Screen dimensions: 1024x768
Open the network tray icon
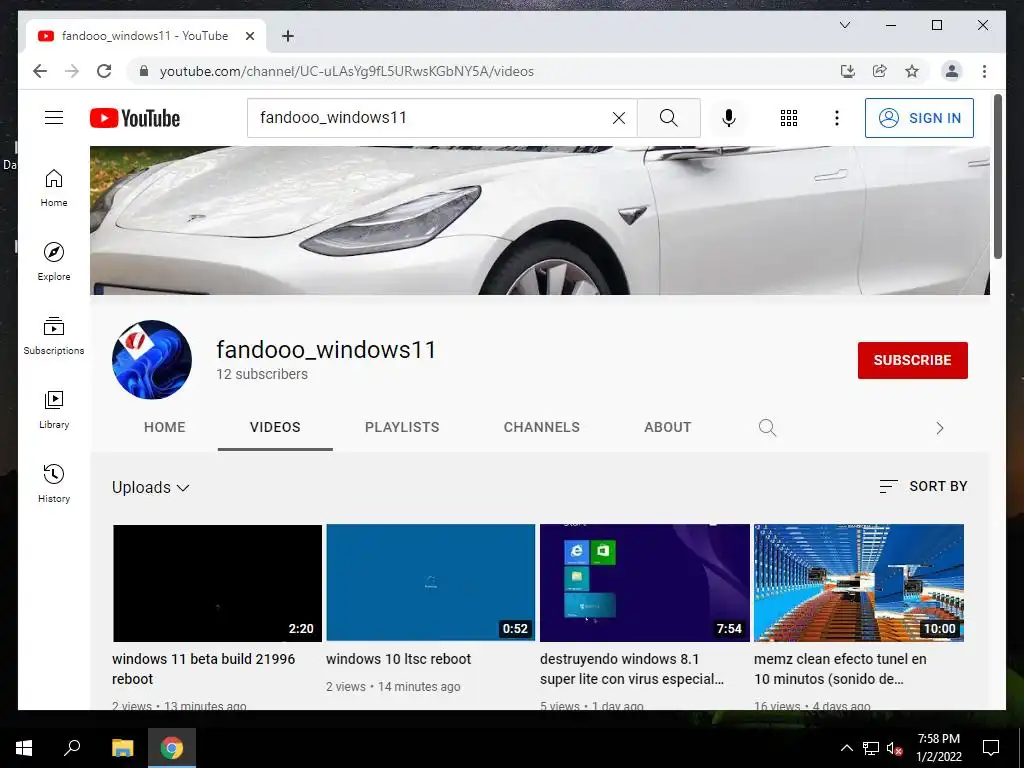871,748
